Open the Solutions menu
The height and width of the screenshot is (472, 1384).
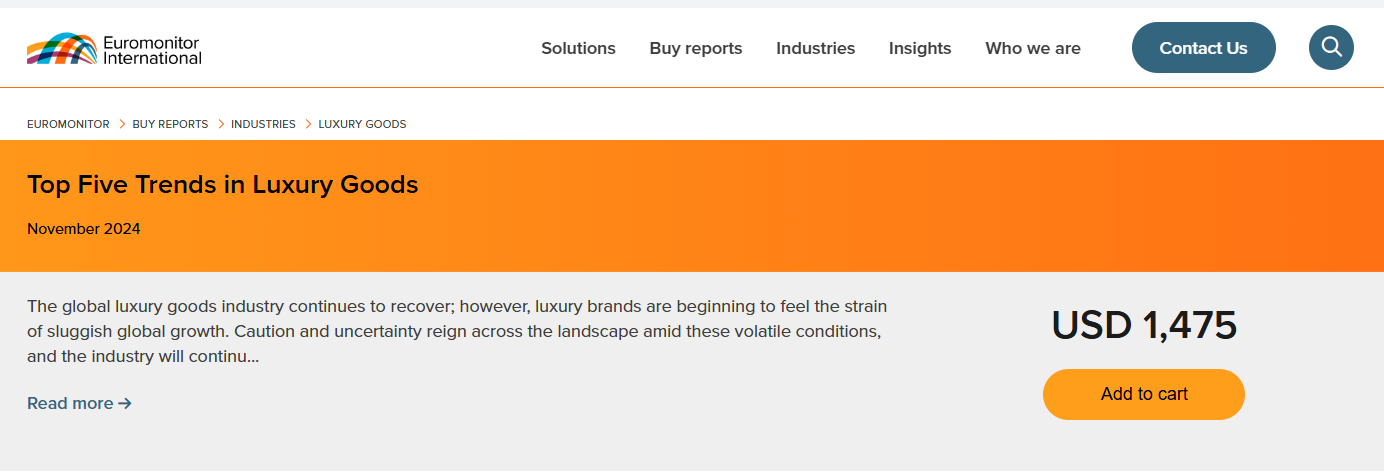578,48
